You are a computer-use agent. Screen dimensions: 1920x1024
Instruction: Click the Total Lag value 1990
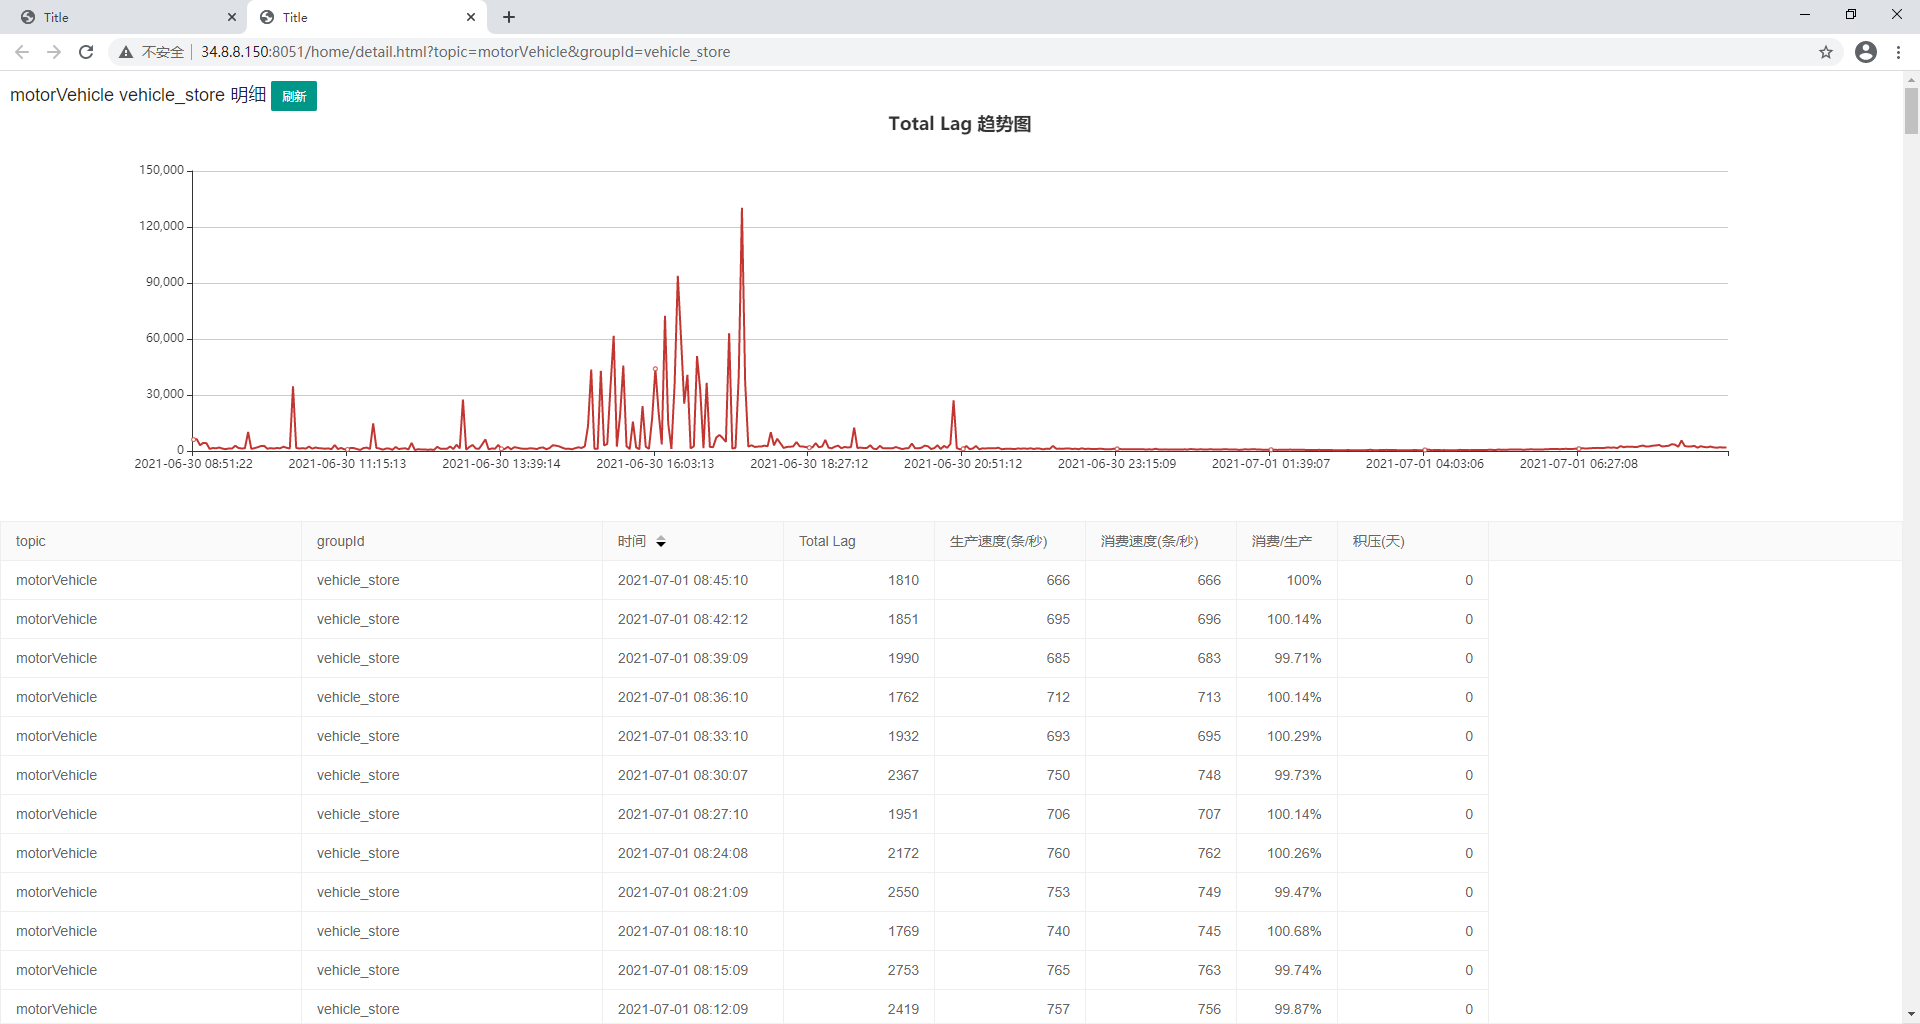coord(903,658)
